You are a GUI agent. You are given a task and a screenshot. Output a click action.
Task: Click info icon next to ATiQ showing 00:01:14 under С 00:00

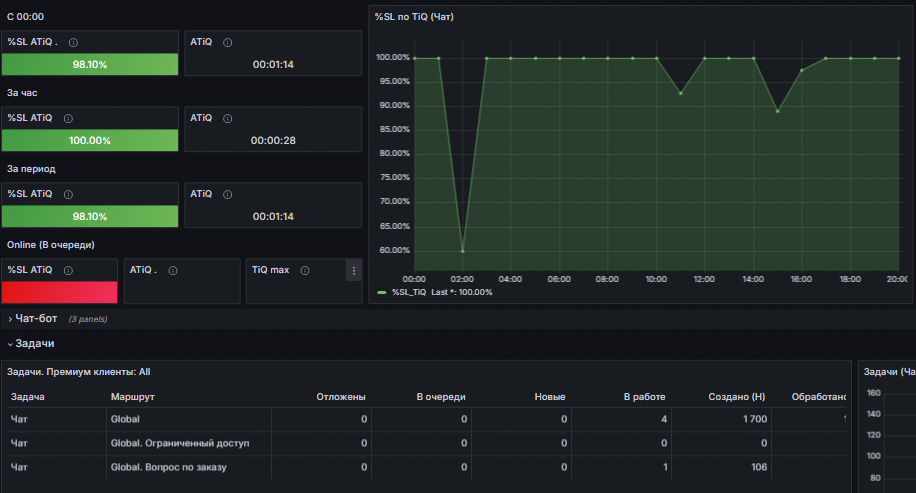[x=228, y=42]
